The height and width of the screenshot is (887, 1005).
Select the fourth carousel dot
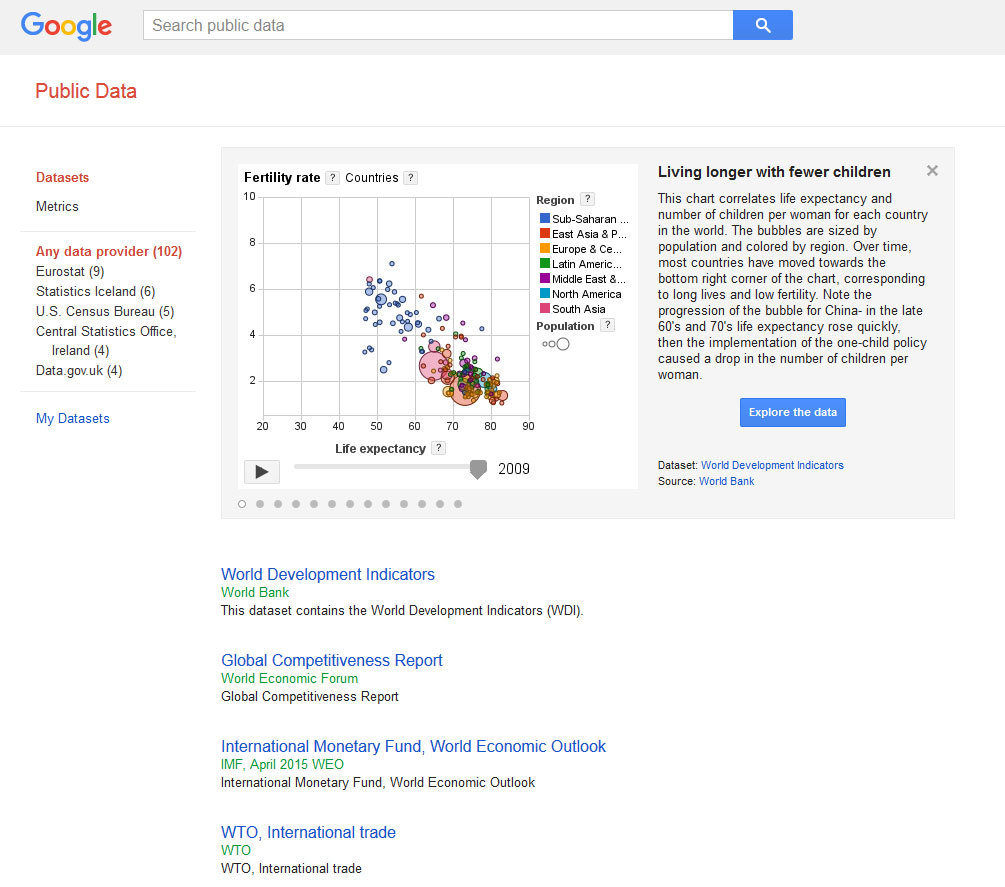coord(295,504)
